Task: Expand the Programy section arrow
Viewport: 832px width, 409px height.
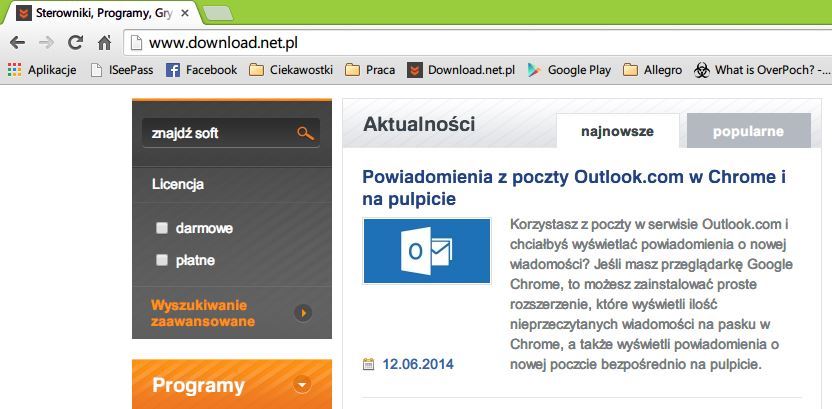Action: pos(302,384)
